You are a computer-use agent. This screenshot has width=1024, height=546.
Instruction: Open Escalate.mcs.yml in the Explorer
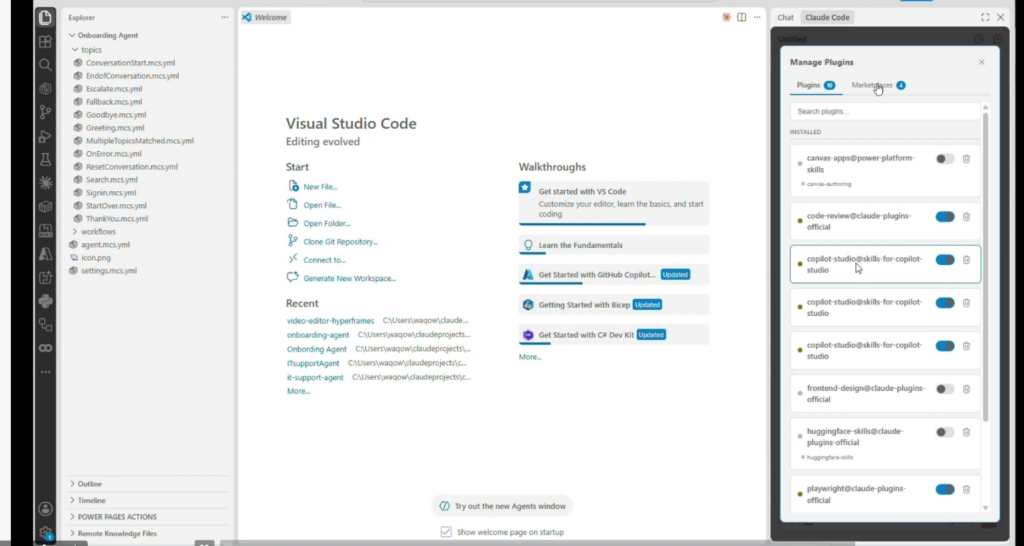click(114, 89)
